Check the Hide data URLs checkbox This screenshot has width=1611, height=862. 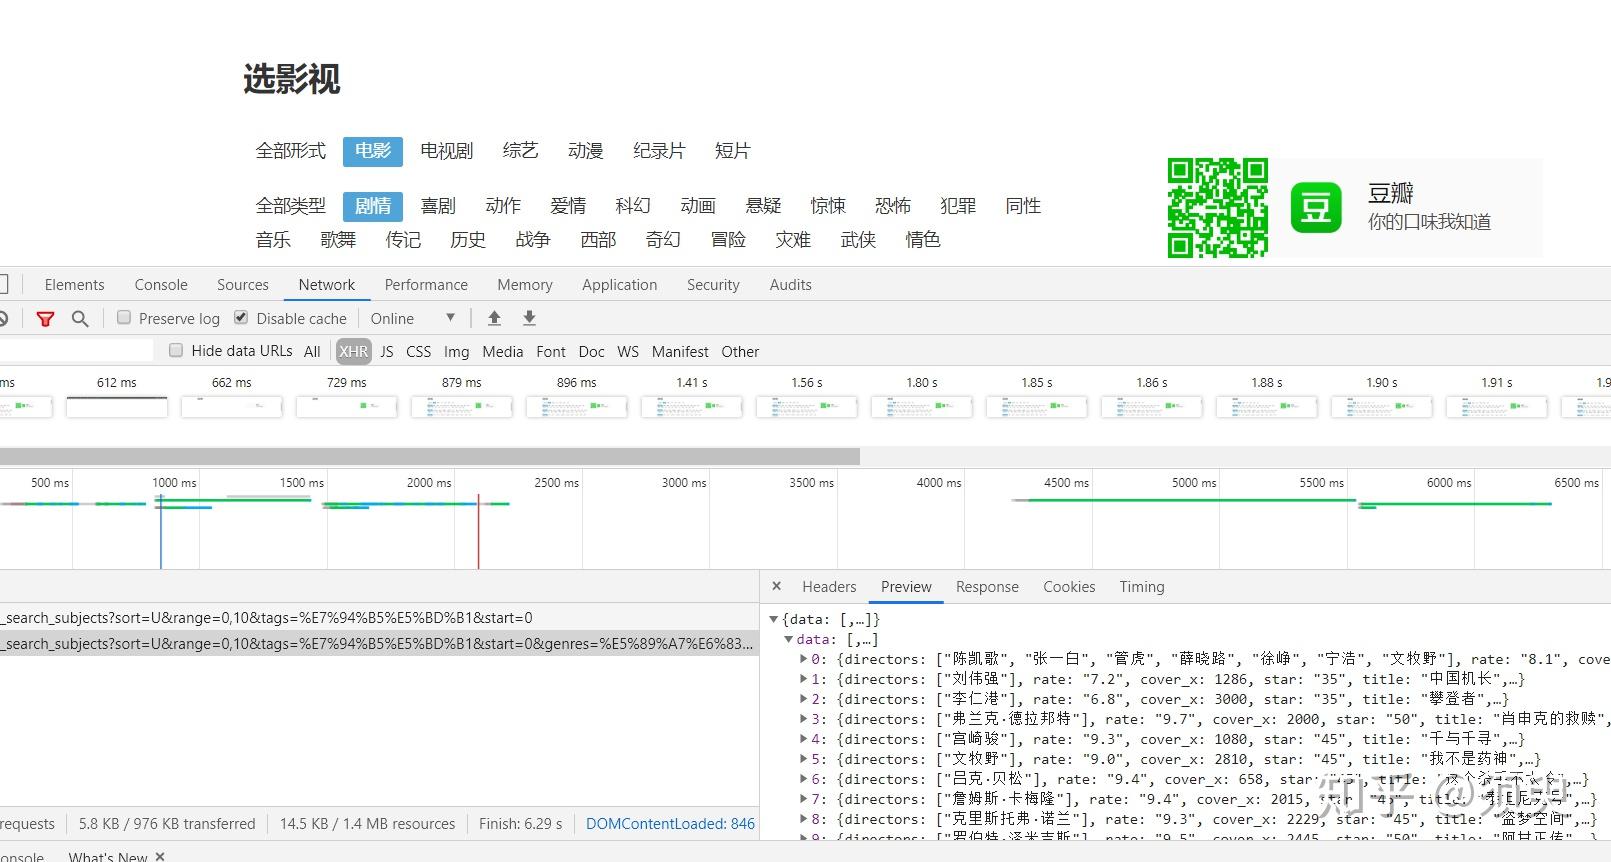click(176, 350)
